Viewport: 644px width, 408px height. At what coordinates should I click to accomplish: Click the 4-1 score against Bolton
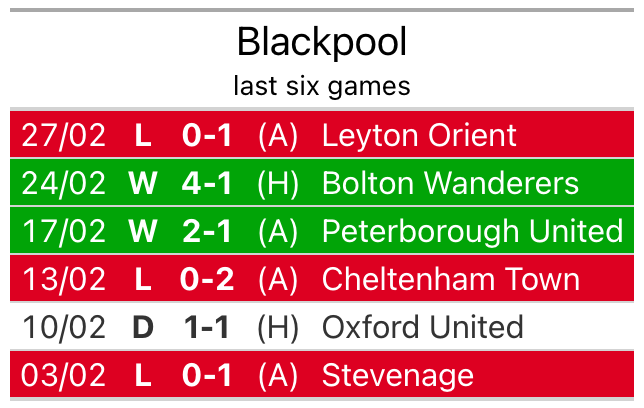pyautogui.click(x=207, y=183)
